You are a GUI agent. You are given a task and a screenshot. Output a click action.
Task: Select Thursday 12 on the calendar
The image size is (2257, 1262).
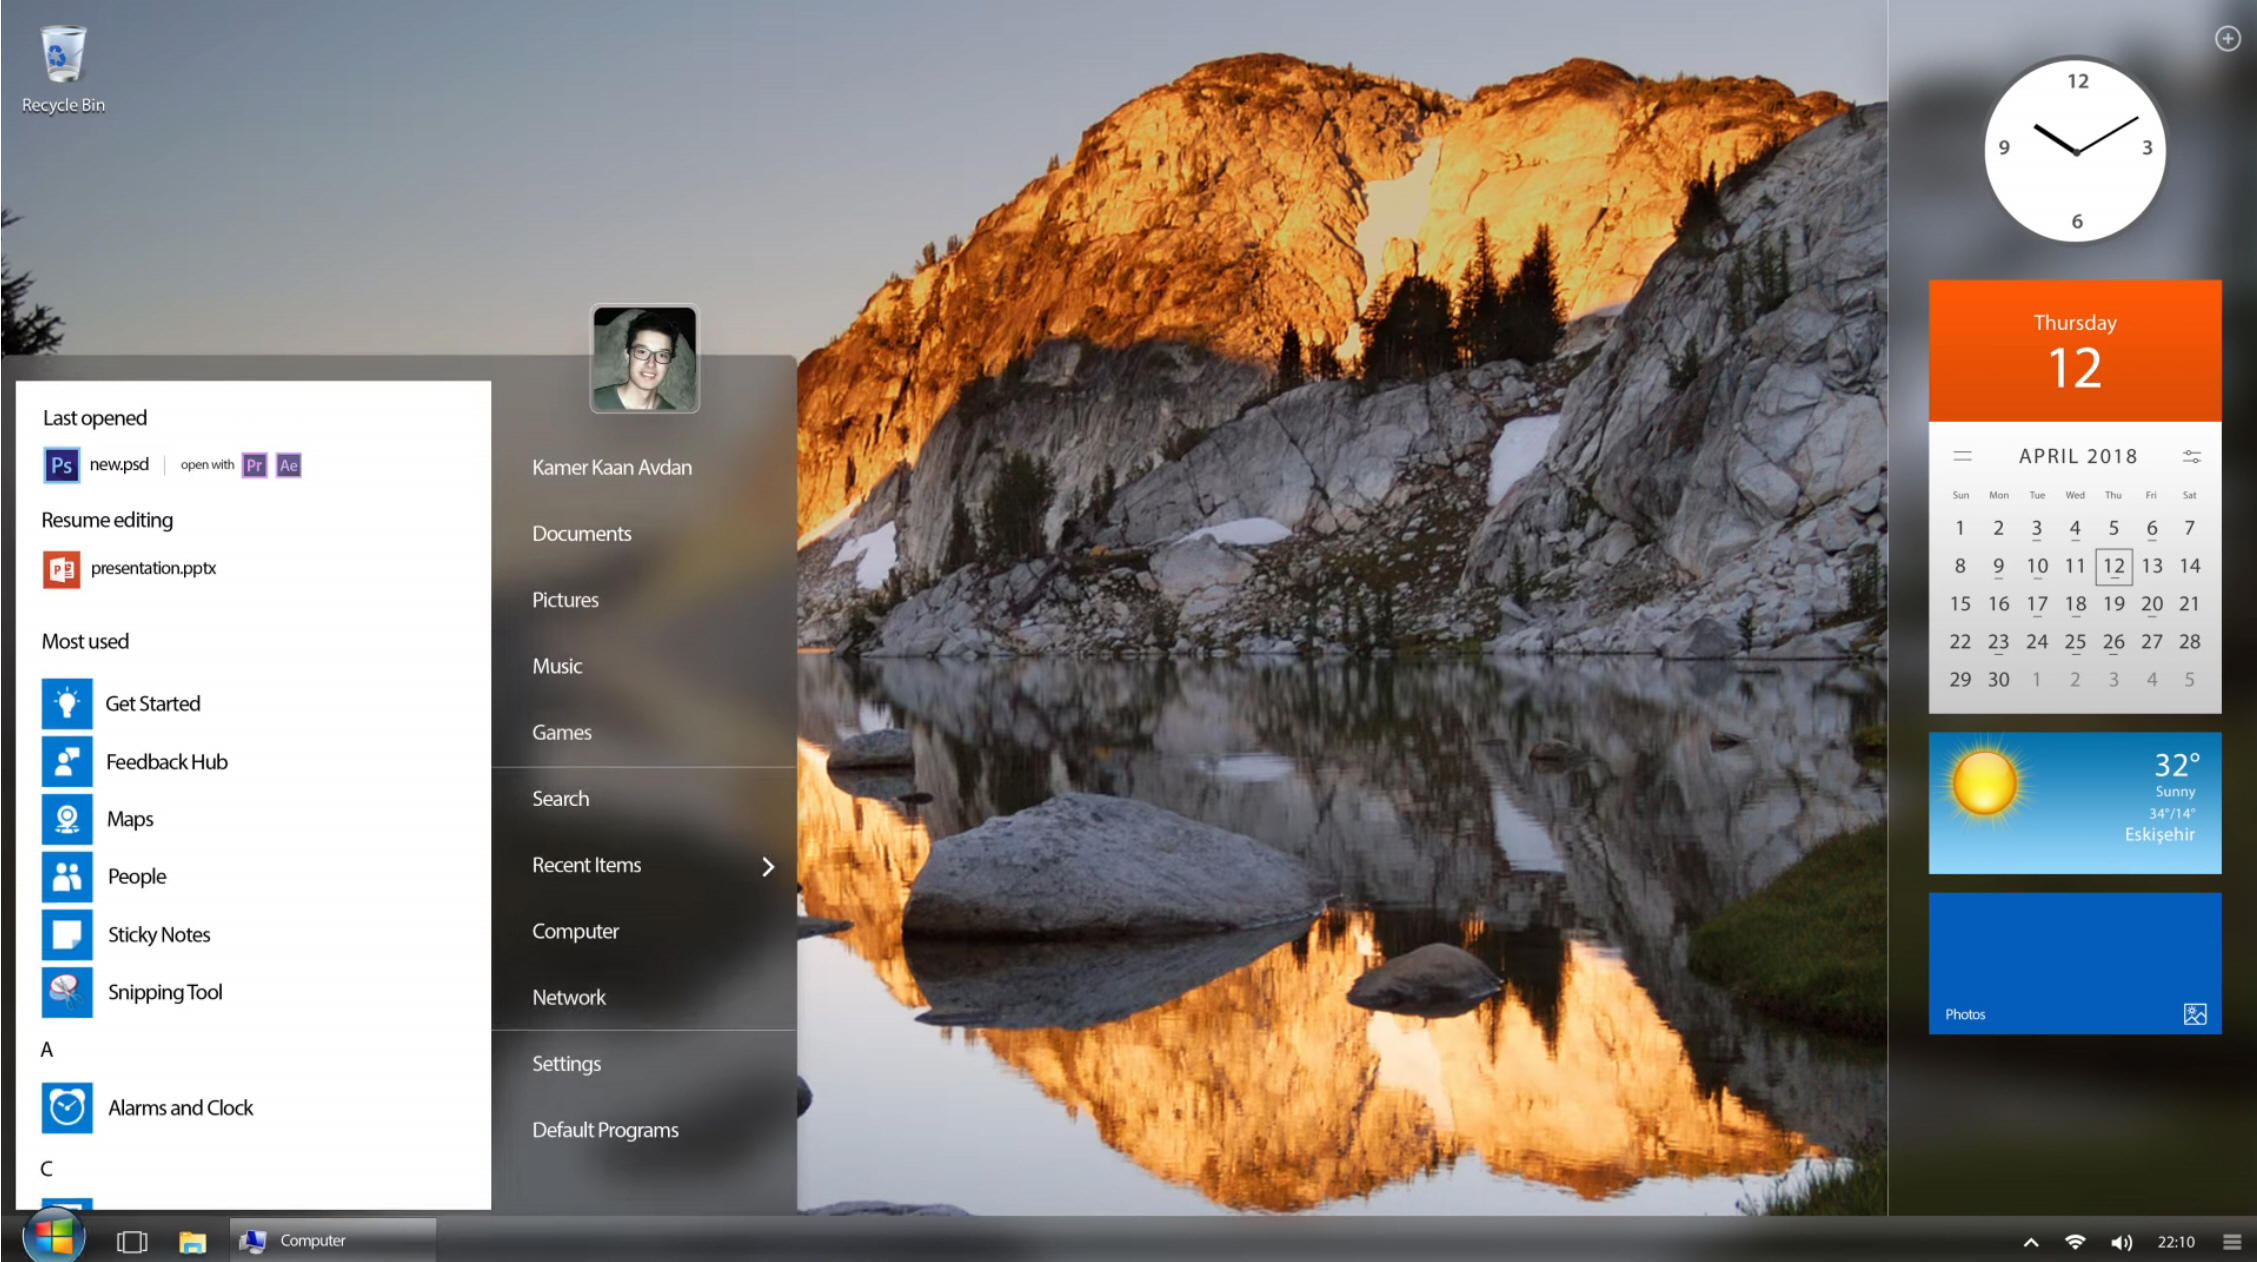pos(2111,564)
